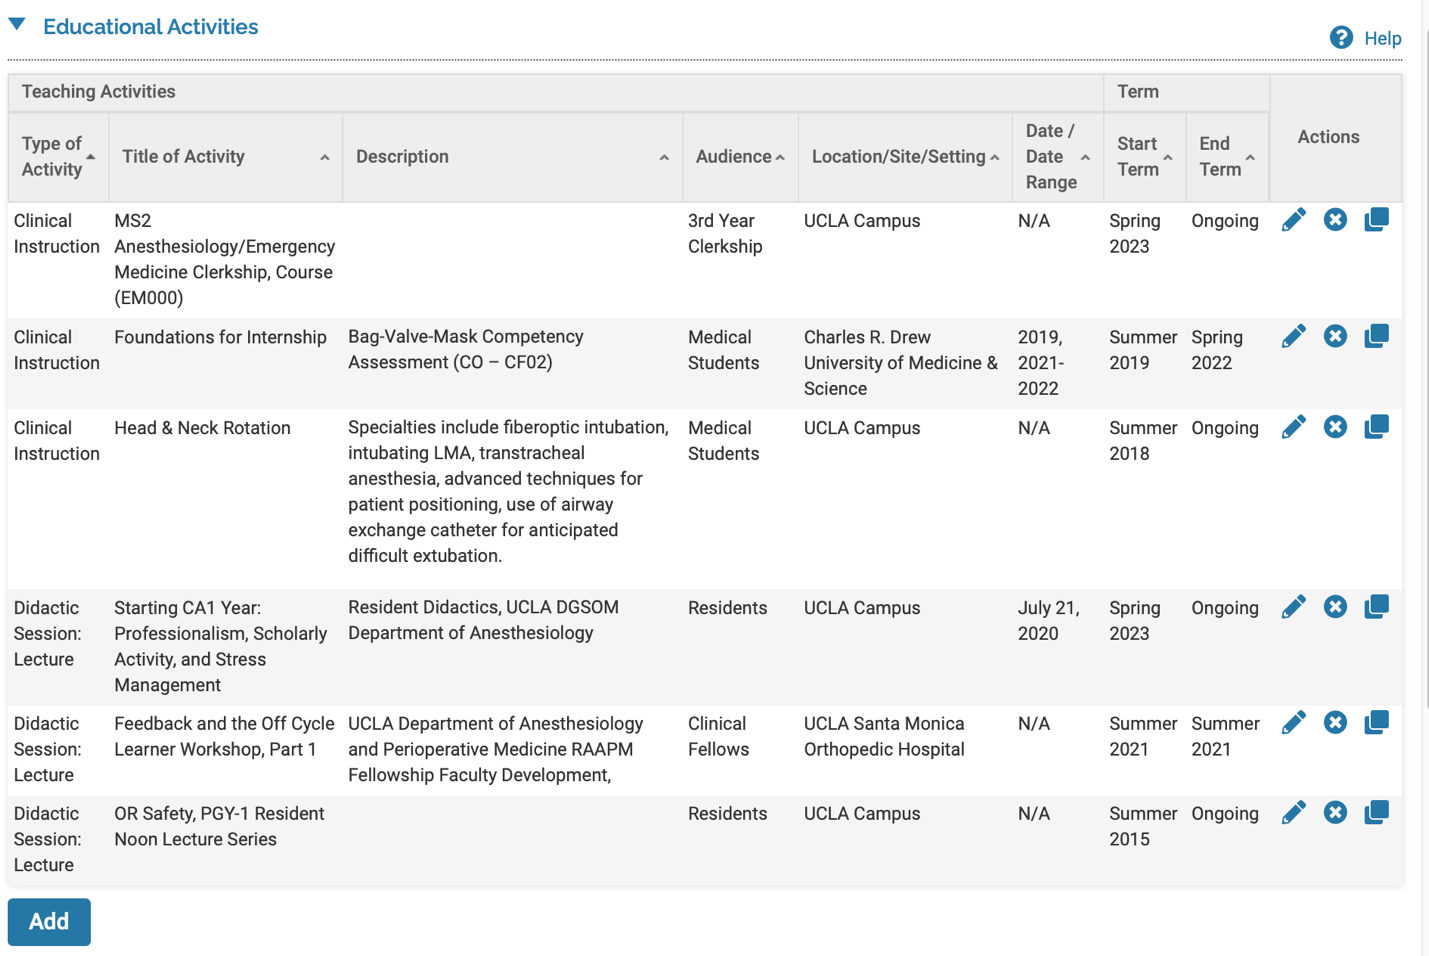Click the 'Clinical Fellows' audience cell
Image resolution: width=1429 pixels, height=956 pixels.
[718, 736]
